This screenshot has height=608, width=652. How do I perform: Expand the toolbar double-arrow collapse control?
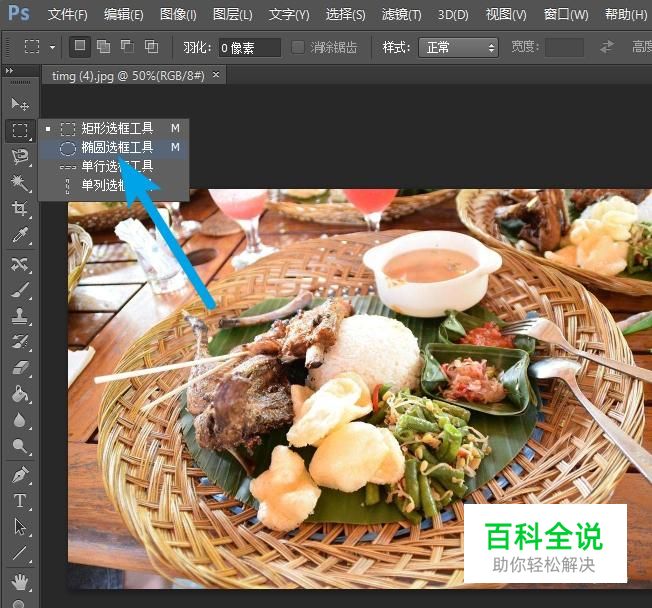pos(9,71)
